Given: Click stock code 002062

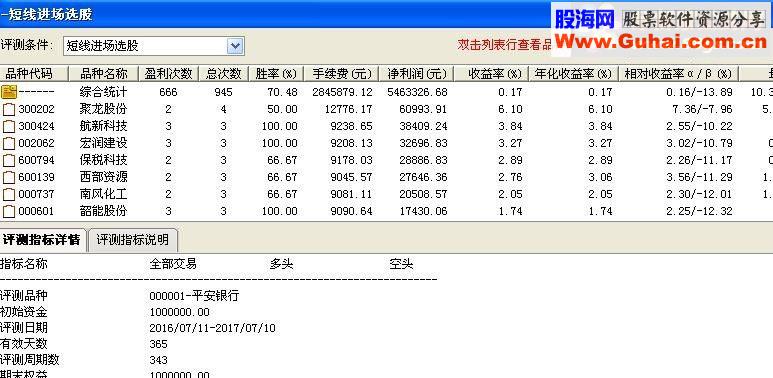Looking at the screenshot, I should (x=36, y=143).
